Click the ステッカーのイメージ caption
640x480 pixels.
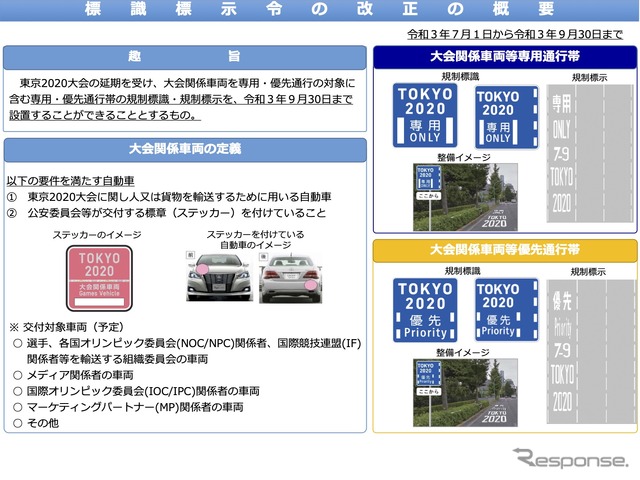(x=97, y=235)
